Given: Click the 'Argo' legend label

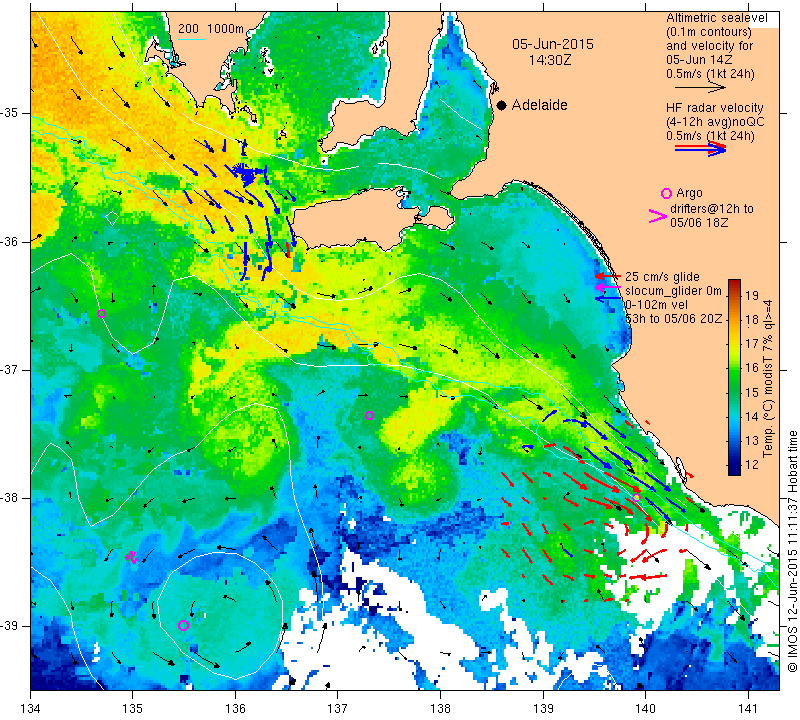Looking at the screenshot, I should (689, 193).
